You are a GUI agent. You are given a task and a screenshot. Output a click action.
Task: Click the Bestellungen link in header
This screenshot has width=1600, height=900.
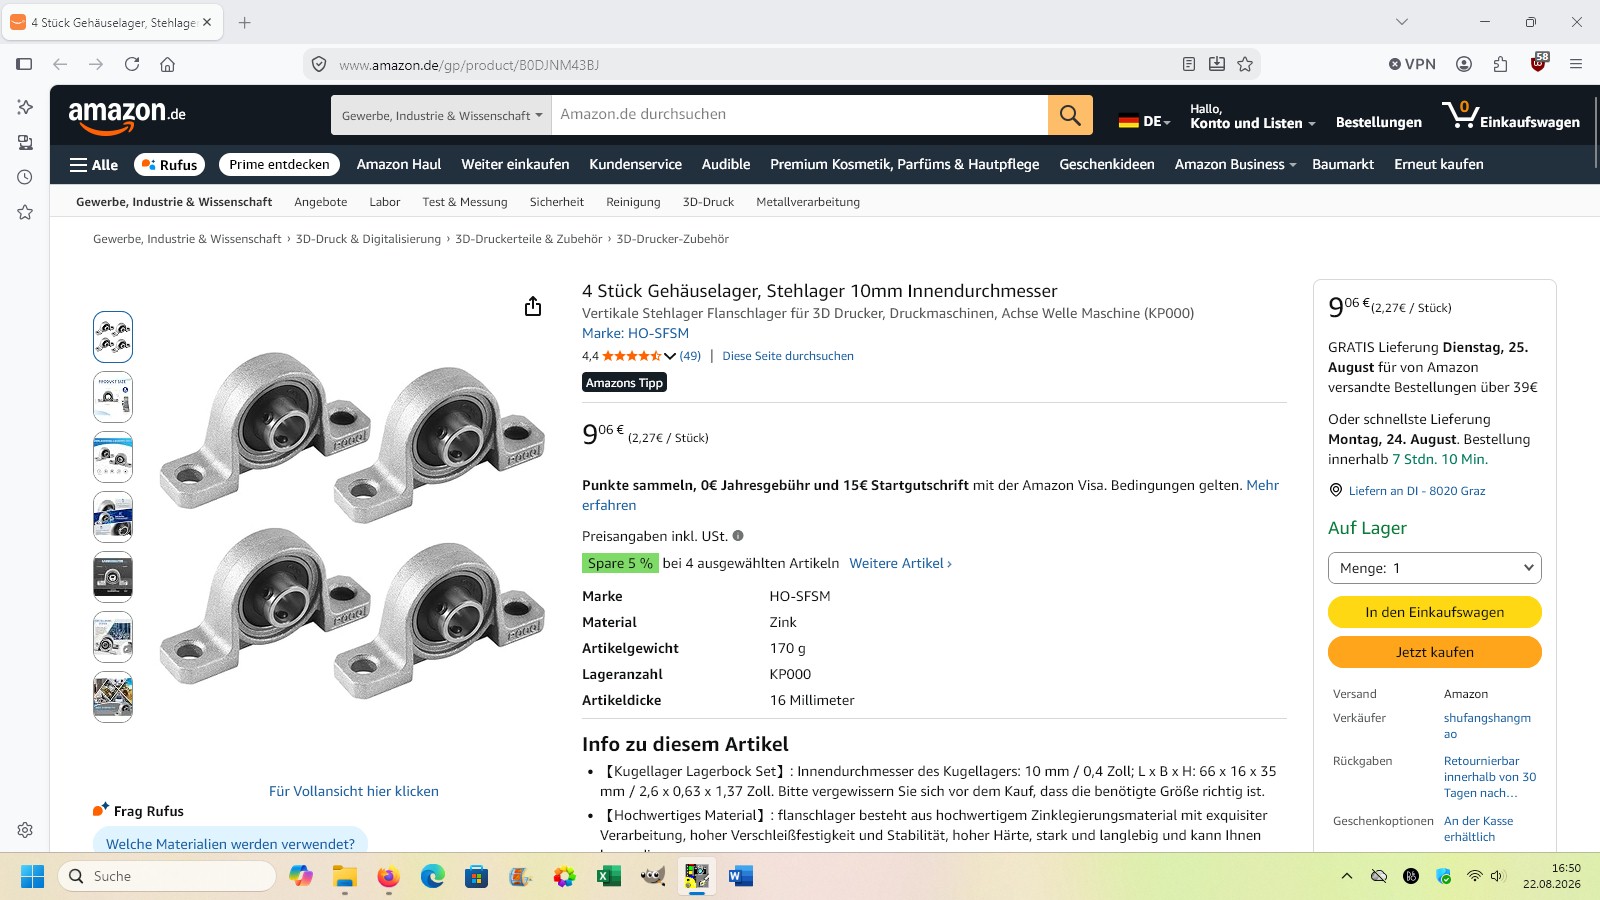click(1378, 122)
